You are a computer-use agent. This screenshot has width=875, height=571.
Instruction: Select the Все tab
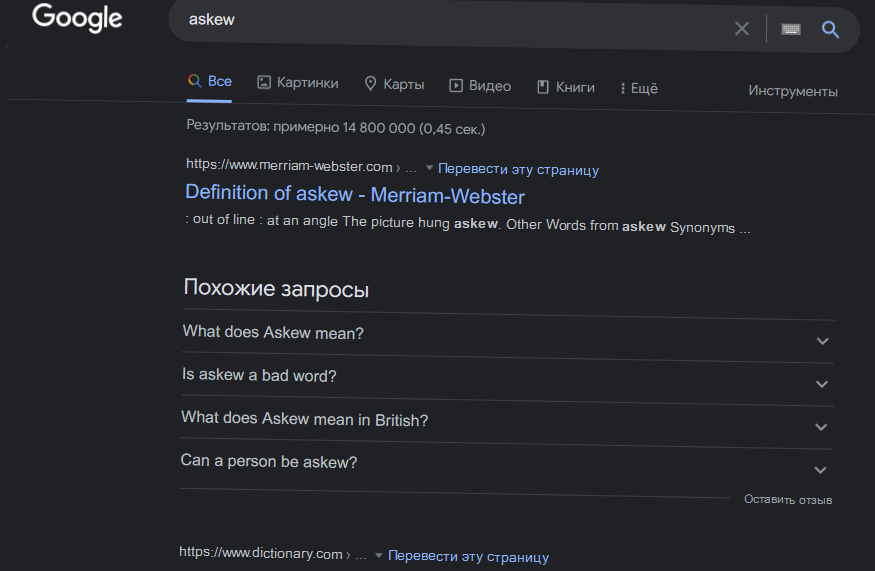click(209, 82)
